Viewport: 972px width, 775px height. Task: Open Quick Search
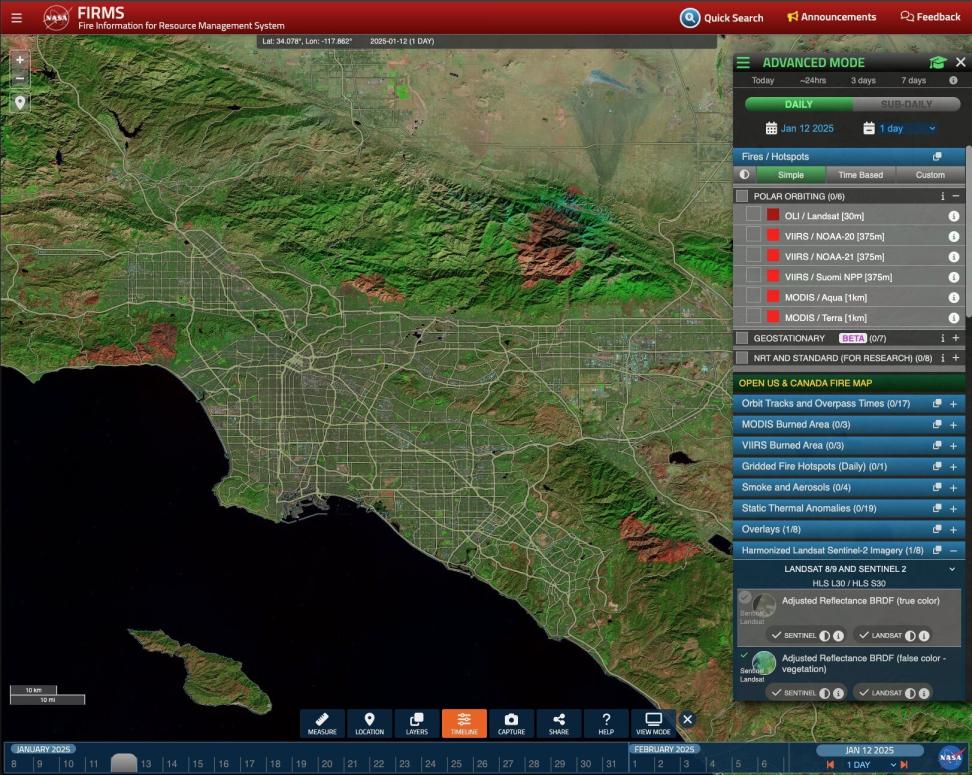[x=722, y=17]
